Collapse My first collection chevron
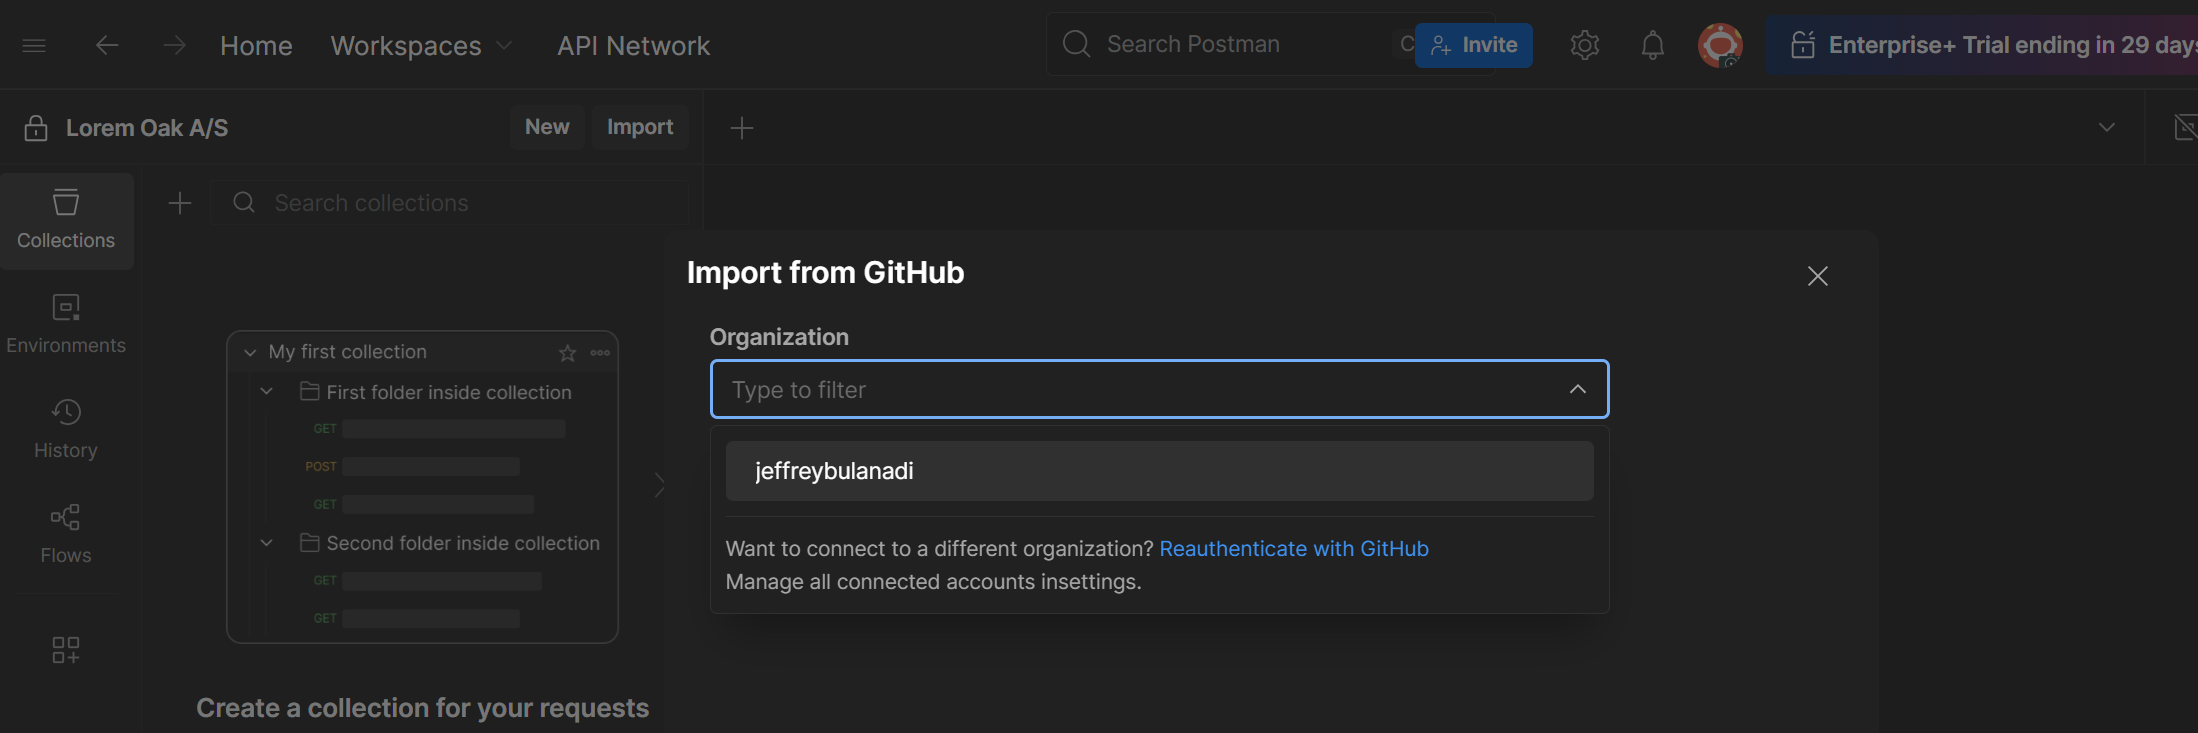Screen dimensions: 2198x733 (x=250, y=352)
